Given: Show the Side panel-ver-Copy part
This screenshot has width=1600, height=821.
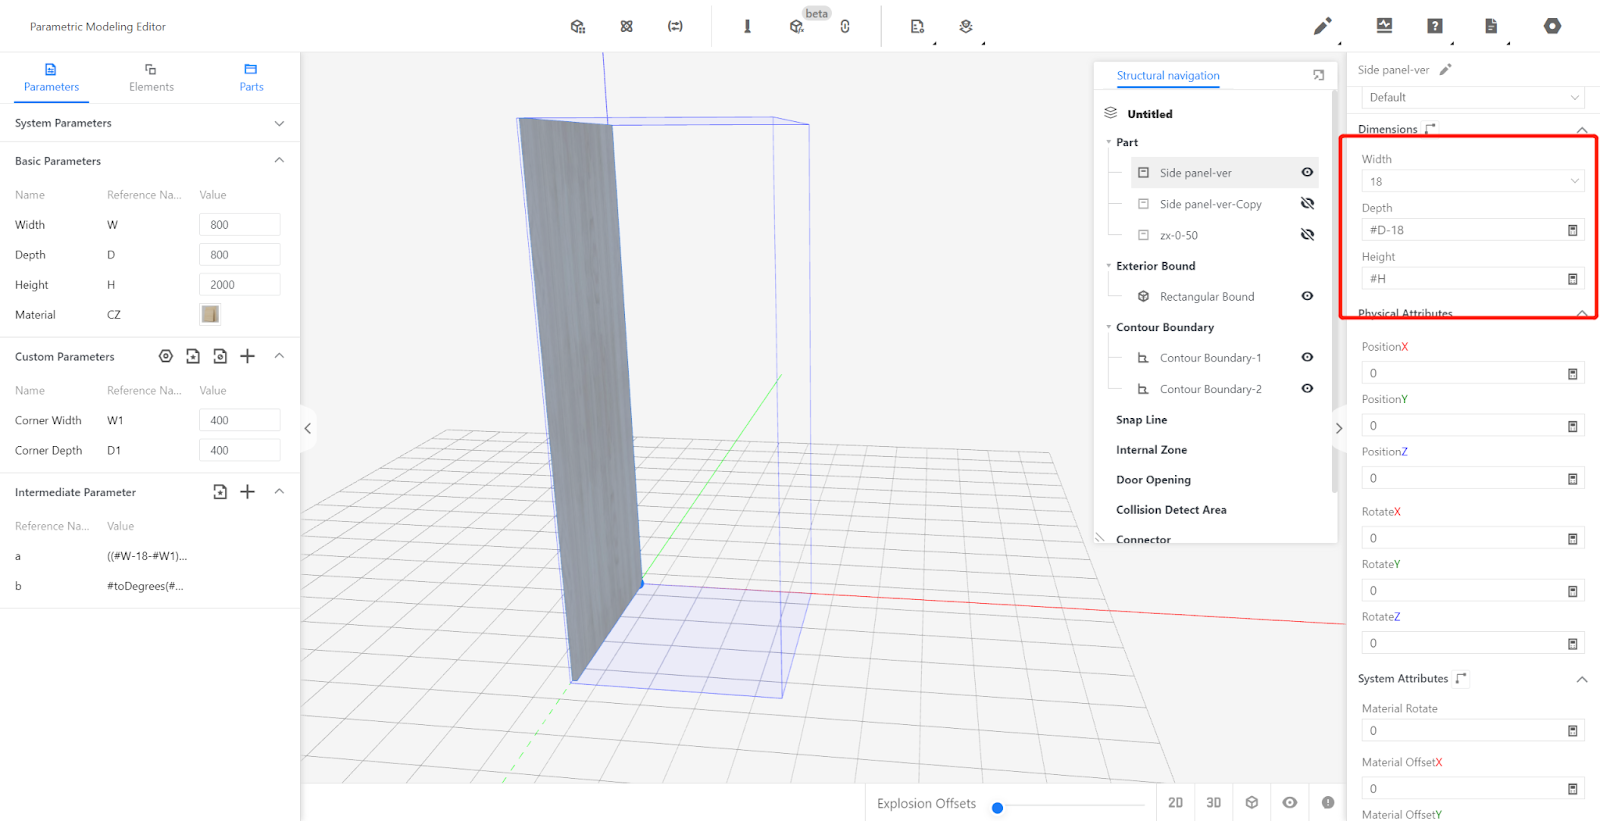Looking at the screenshot, I should 1307,204.
